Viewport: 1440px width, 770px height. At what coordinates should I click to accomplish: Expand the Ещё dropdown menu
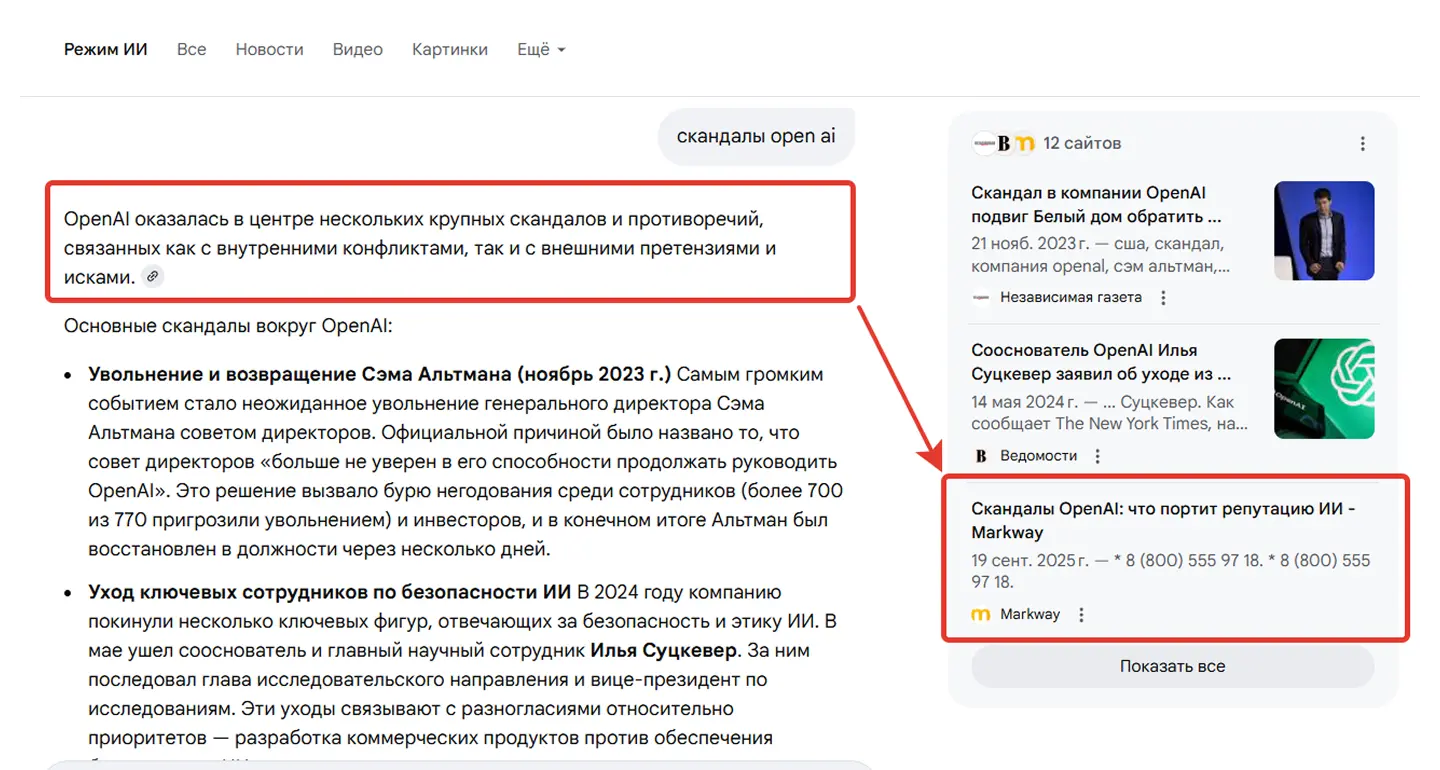[x=541, y=49]
